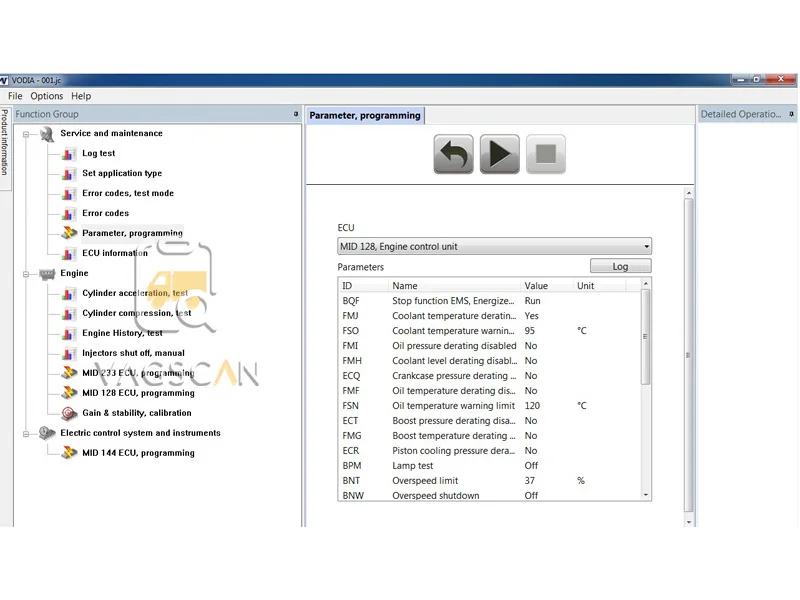Click the Gain & stability, calibration icon
The image size is (800, 600).
(x=69, y=413)
